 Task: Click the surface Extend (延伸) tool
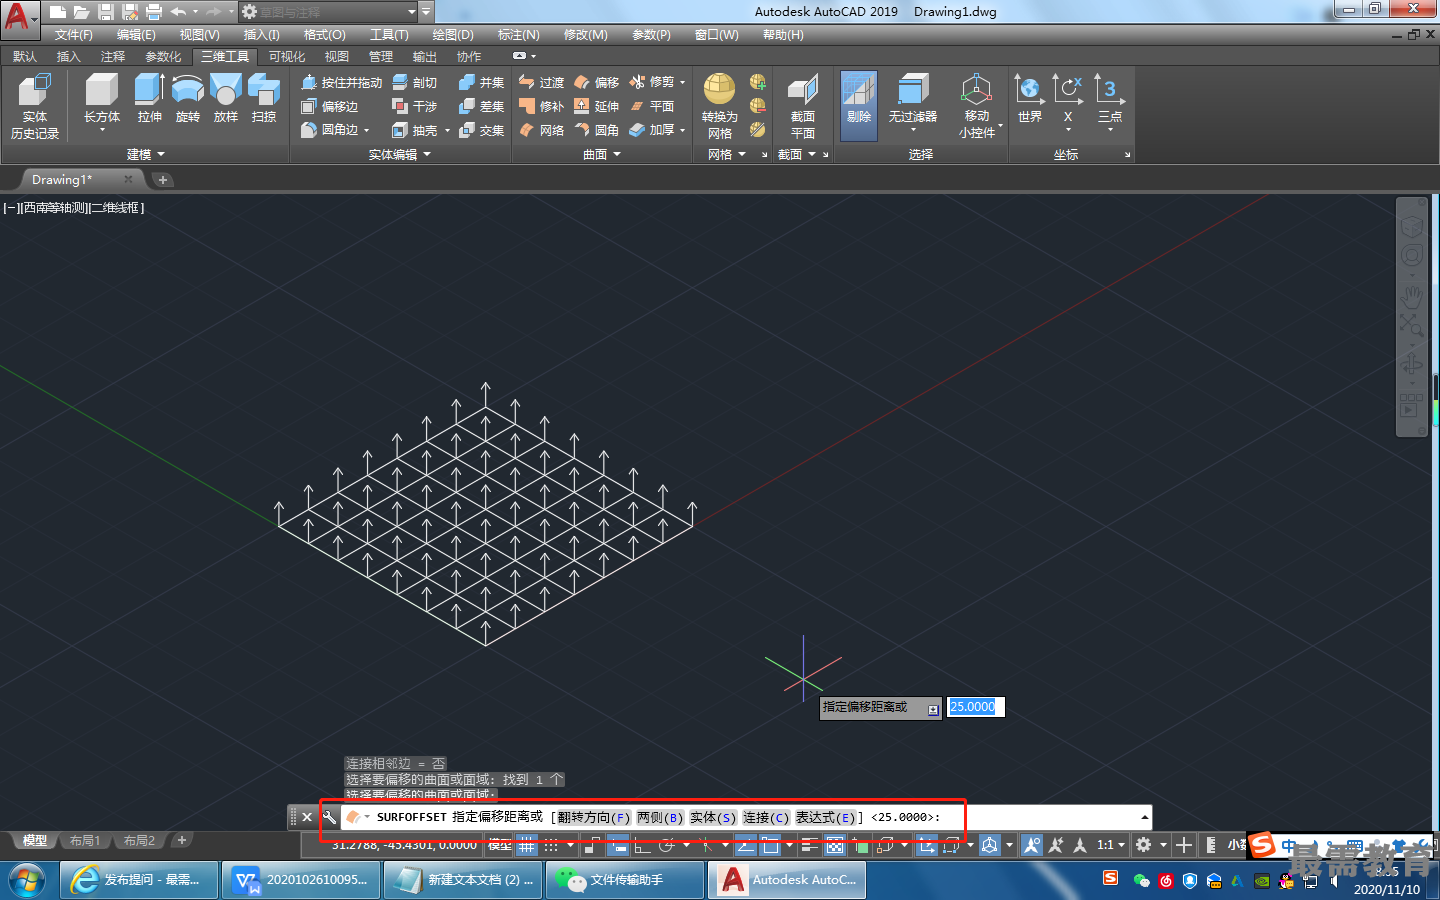(x=596, y=106)
